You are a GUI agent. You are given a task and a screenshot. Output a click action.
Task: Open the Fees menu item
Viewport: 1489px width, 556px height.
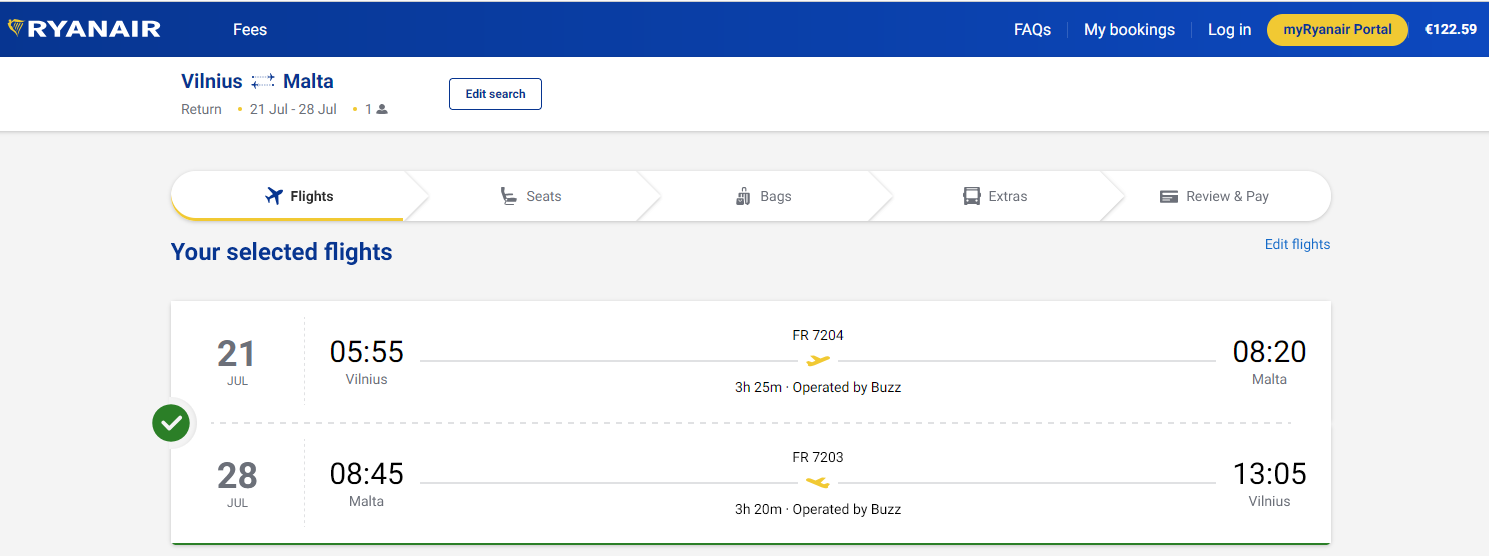250,30
